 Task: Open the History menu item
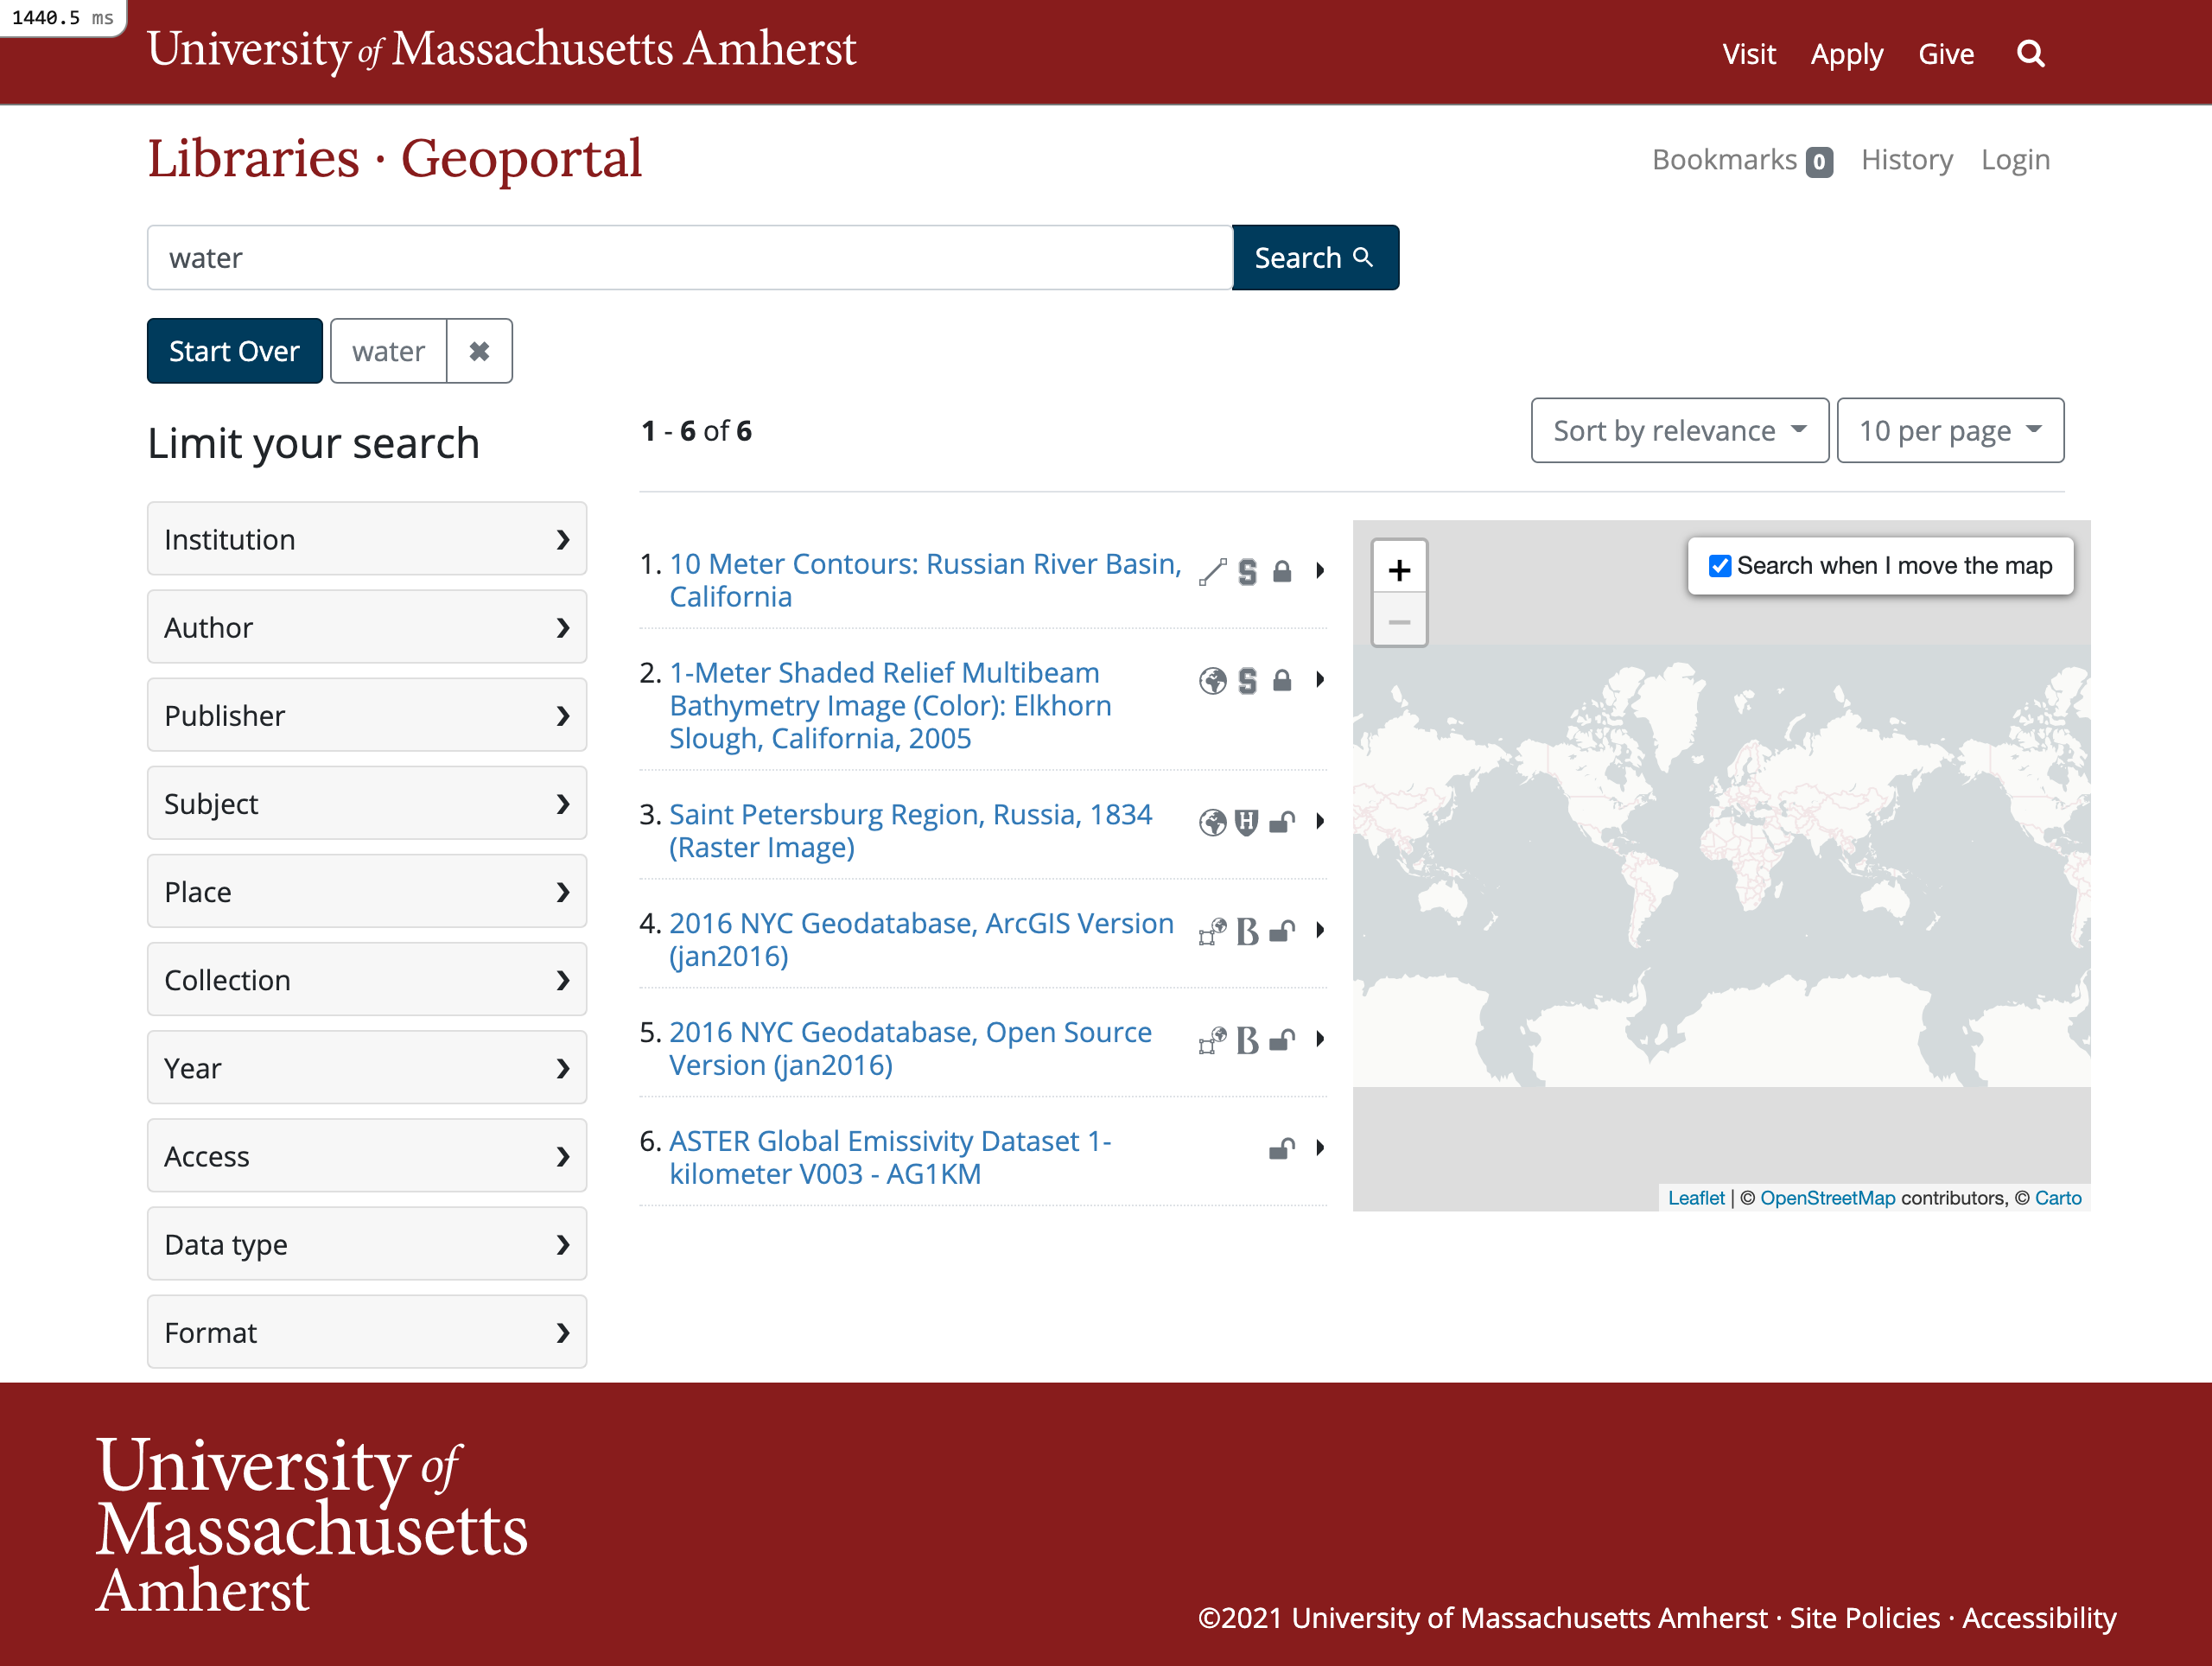coord(1906,159)
